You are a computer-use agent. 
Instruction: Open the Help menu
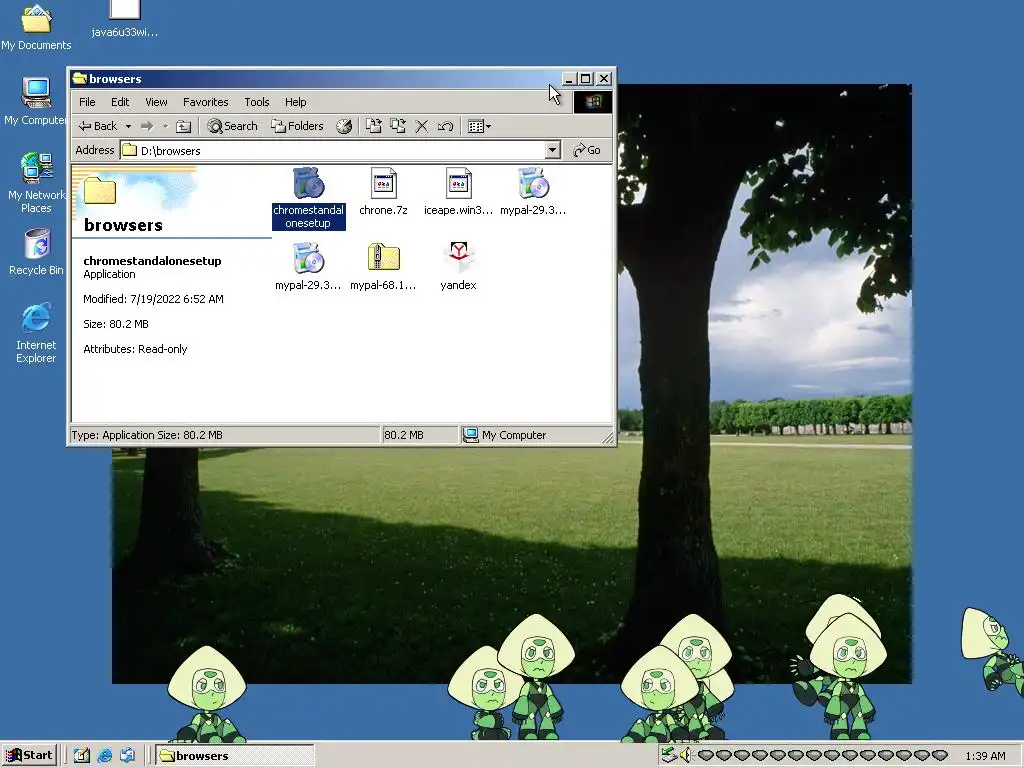click(x=296, y=102)
